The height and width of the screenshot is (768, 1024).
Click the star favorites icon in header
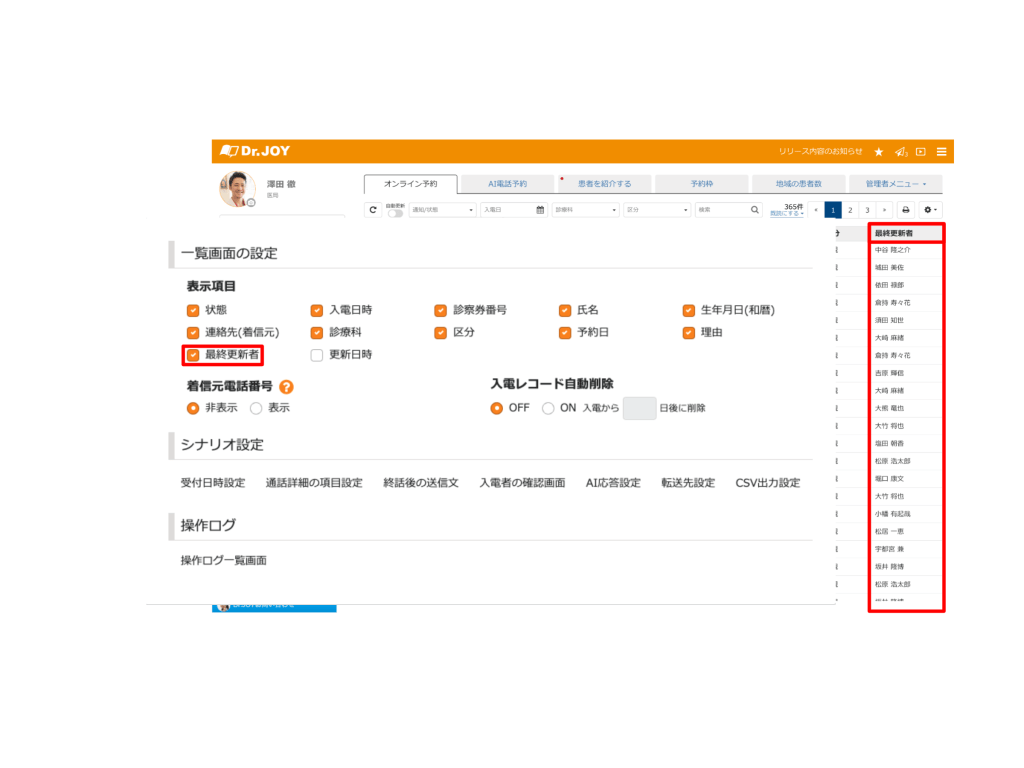coord(879,152)
